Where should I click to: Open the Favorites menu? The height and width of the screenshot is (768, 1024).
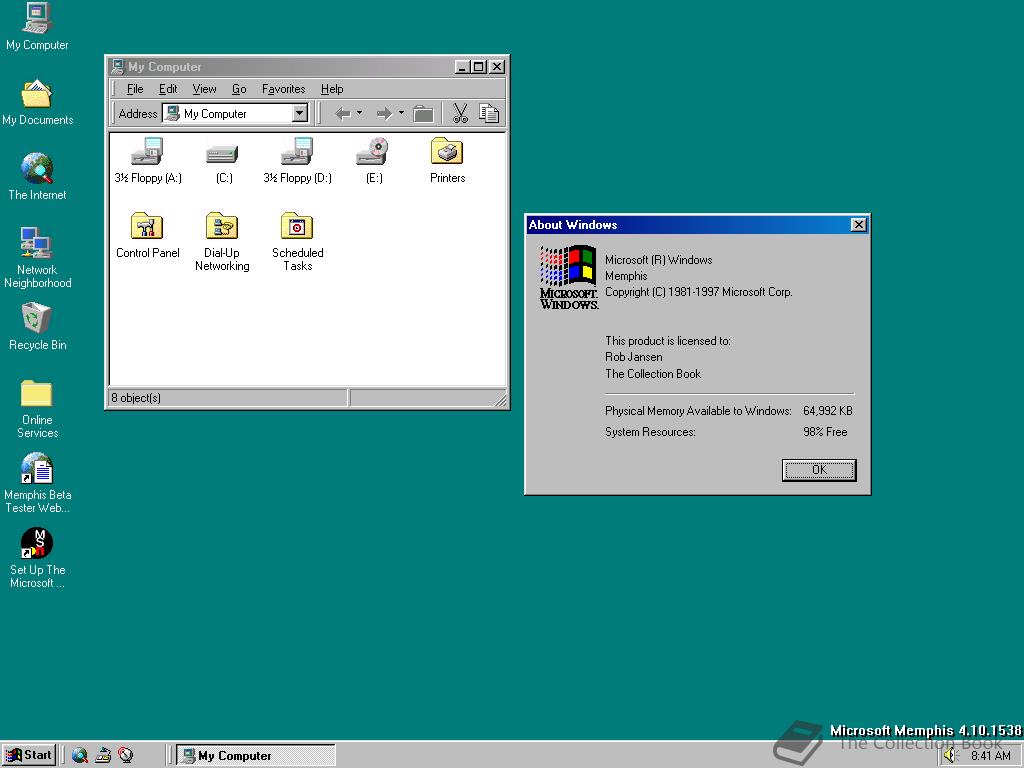283,89
